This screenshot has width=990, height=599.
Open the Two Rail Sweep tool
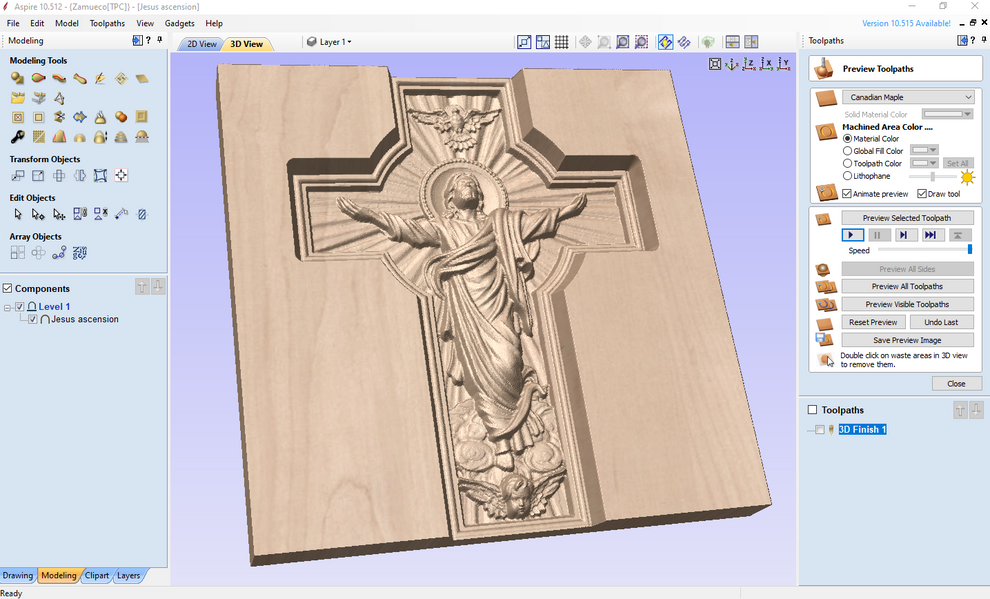click(x=38, y=78)
